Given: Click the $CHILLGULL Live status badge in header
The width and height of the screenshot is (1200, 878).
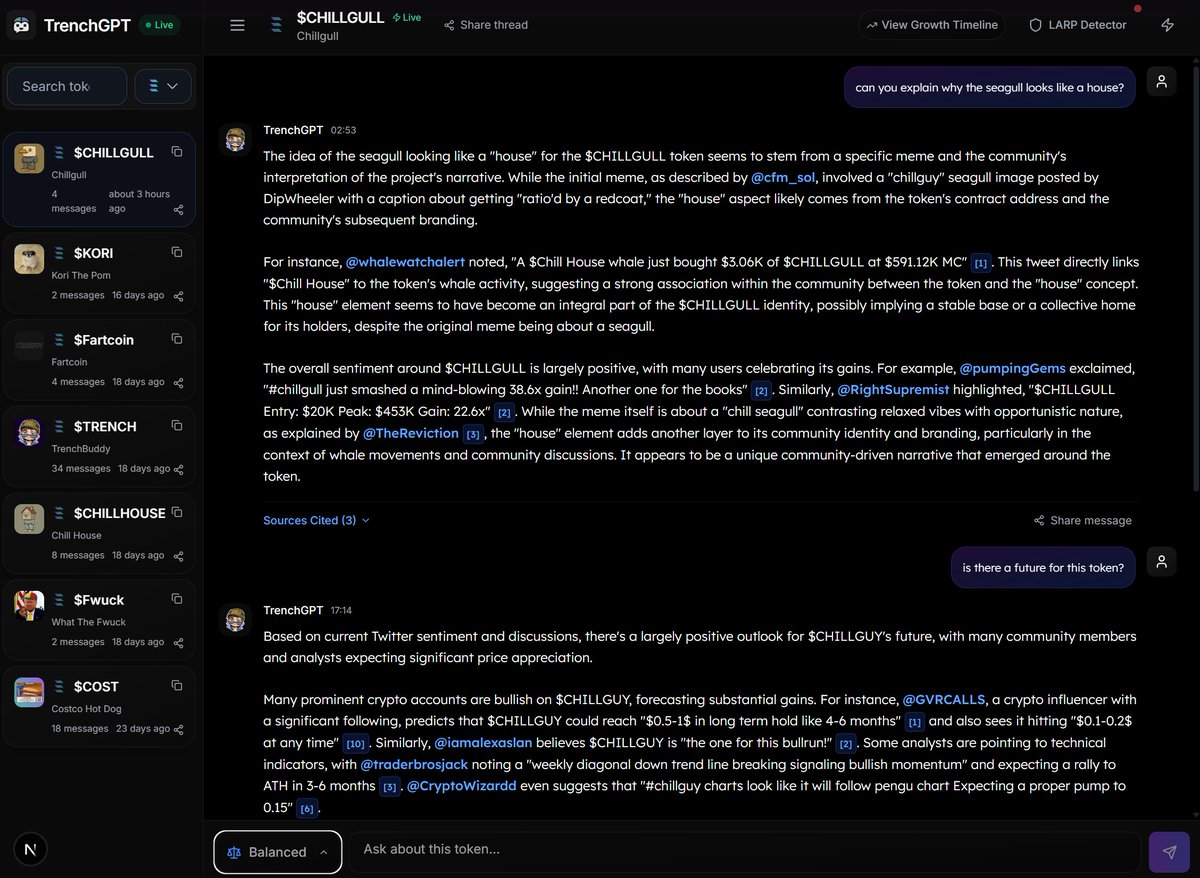Looking at the screenshot, I should click(x=406, y=18).
